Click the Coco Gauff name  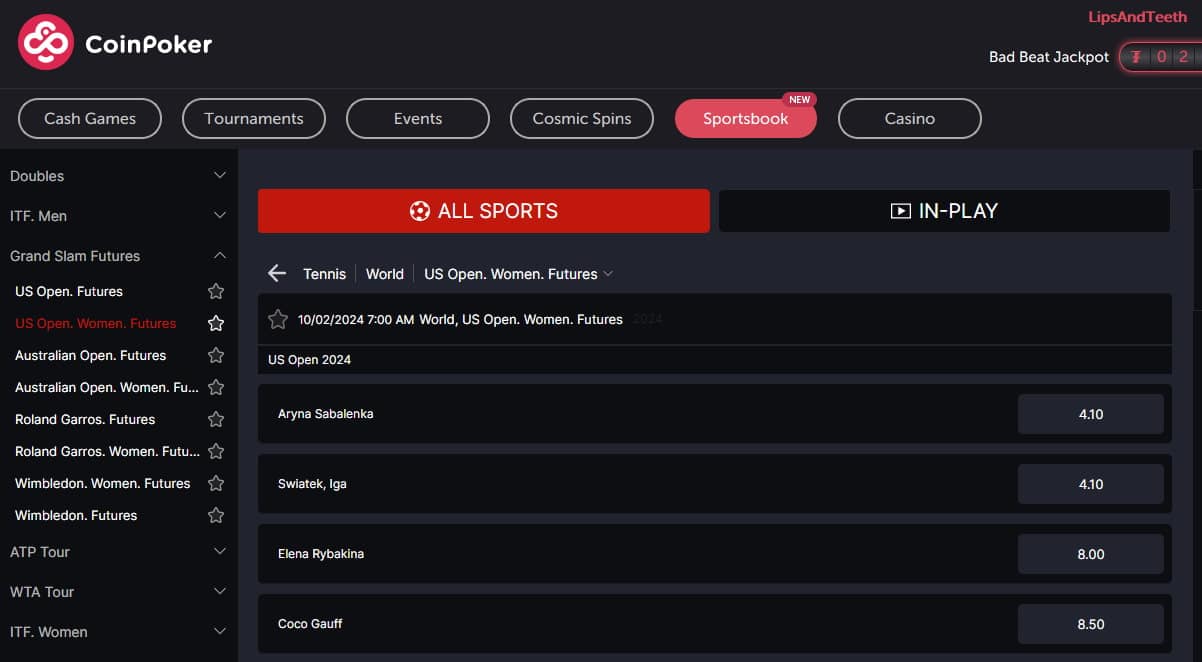(310, 624)
